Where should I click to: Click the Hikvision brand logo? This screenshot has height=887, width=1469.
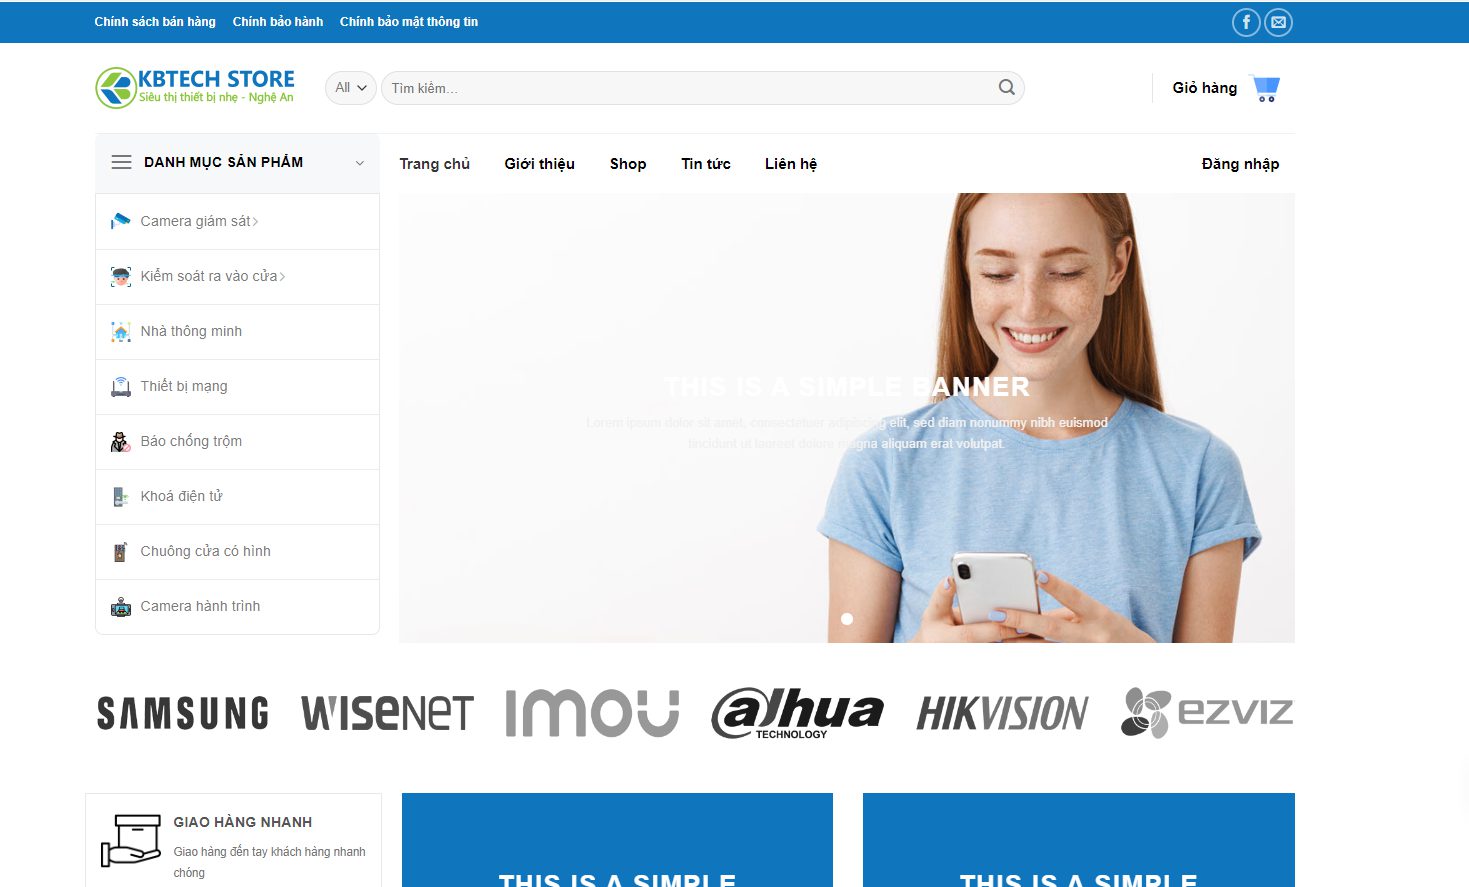[x=1002, y=714]
